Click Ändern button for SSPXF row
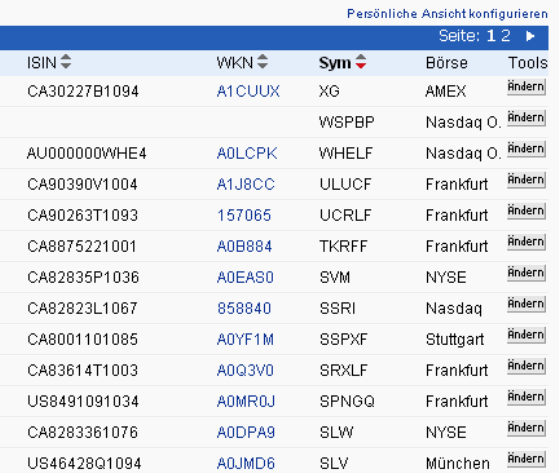The image size is (559, 473). pos(526,335)
